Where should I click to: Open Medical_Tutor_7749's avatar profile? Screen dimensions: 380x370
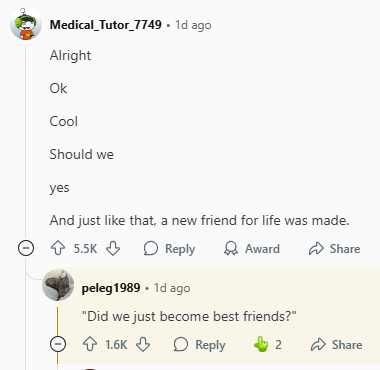click(x=26, y=24)
